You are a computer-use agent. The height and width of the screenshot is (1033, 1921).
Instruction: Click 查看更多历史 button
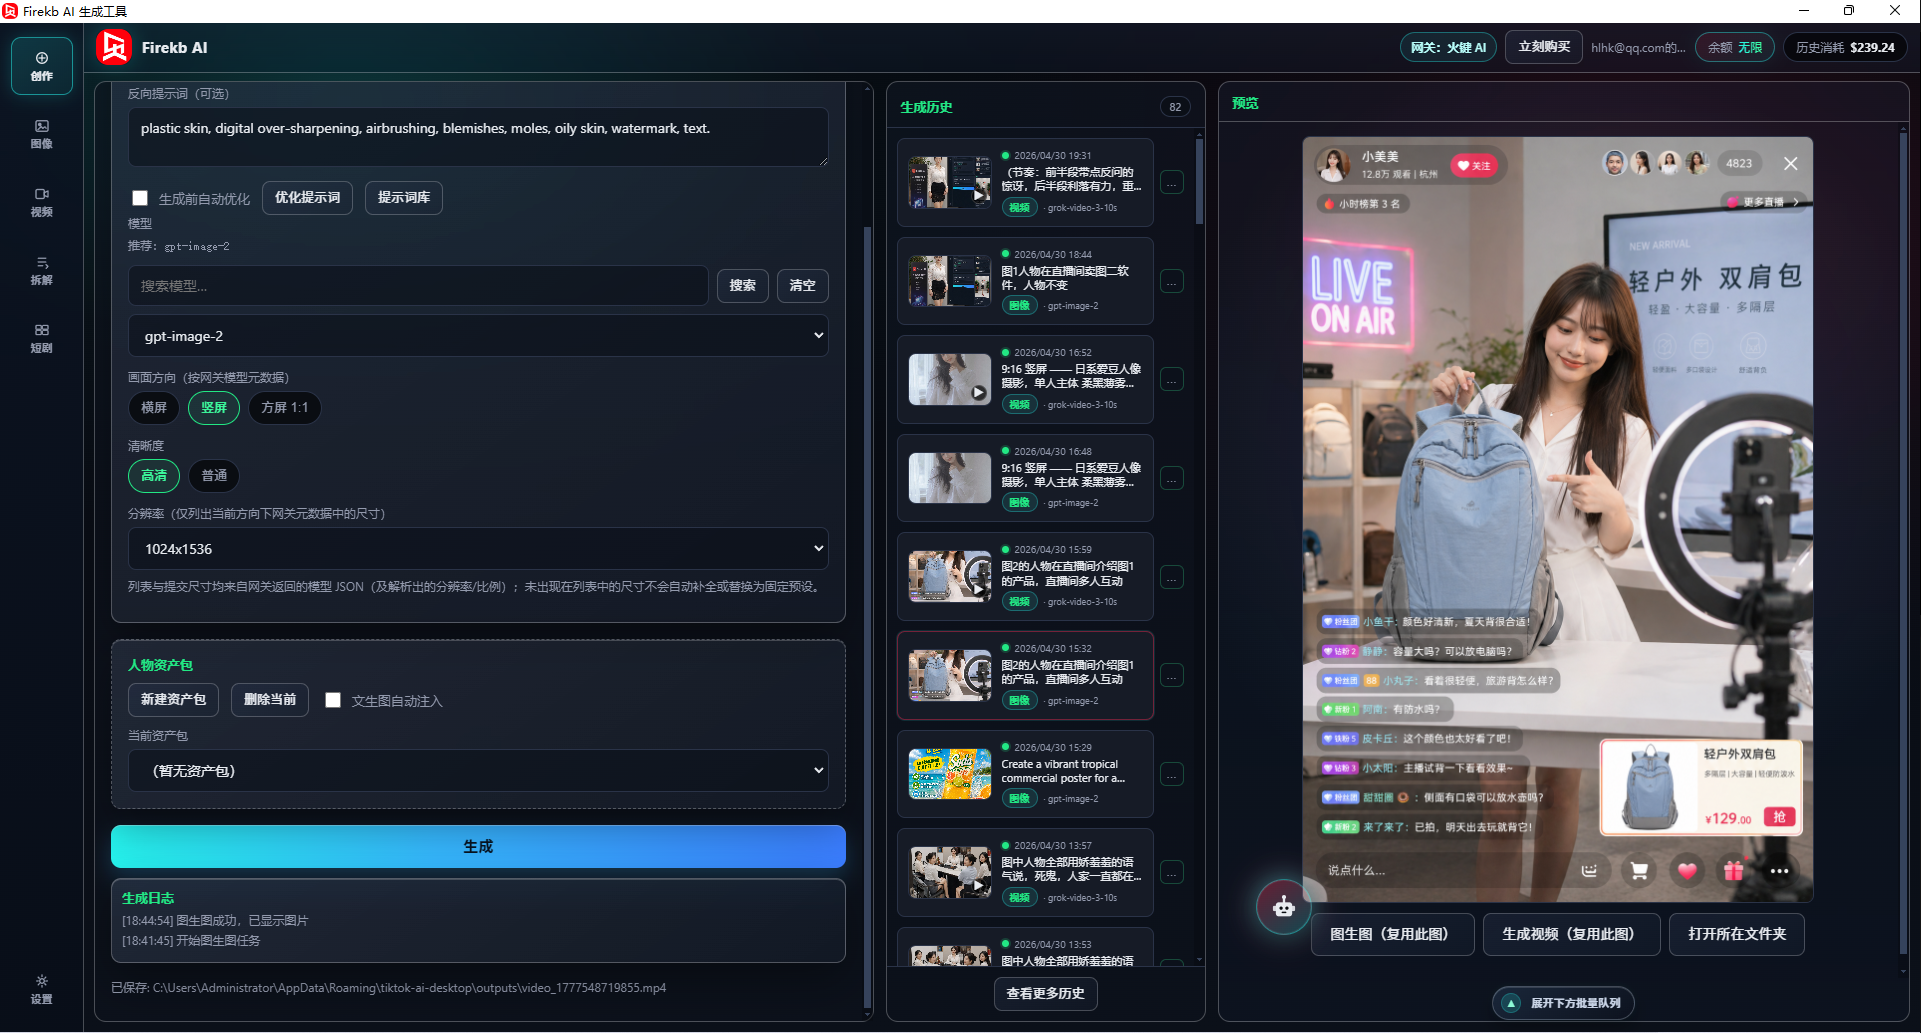click(1045, 993)
